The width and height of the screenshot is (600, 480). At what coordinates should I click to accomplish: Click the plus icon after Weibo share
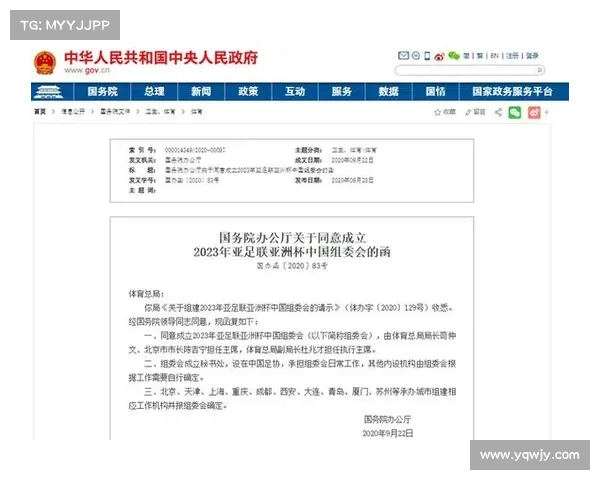pos(546,113)
